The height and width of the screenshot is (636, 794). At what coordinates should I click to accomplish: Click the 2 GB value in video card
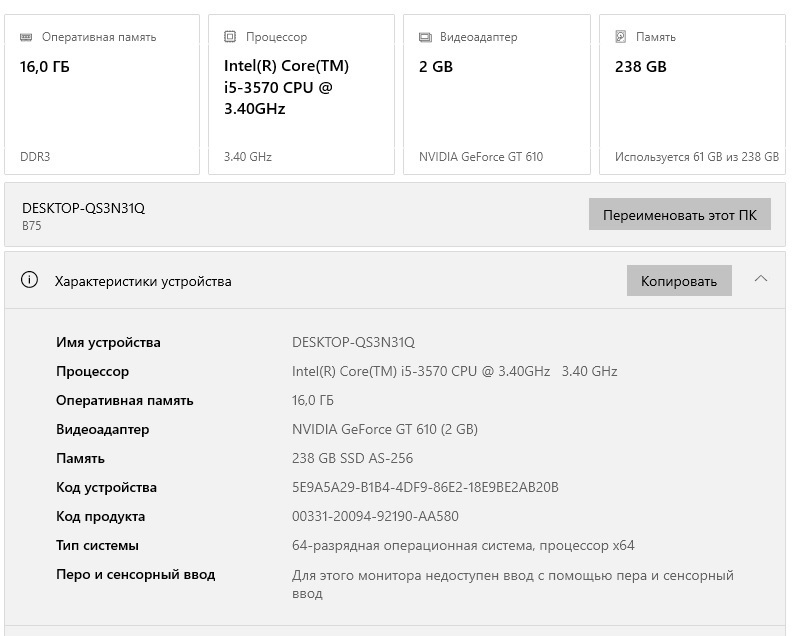tap(436, 67)
